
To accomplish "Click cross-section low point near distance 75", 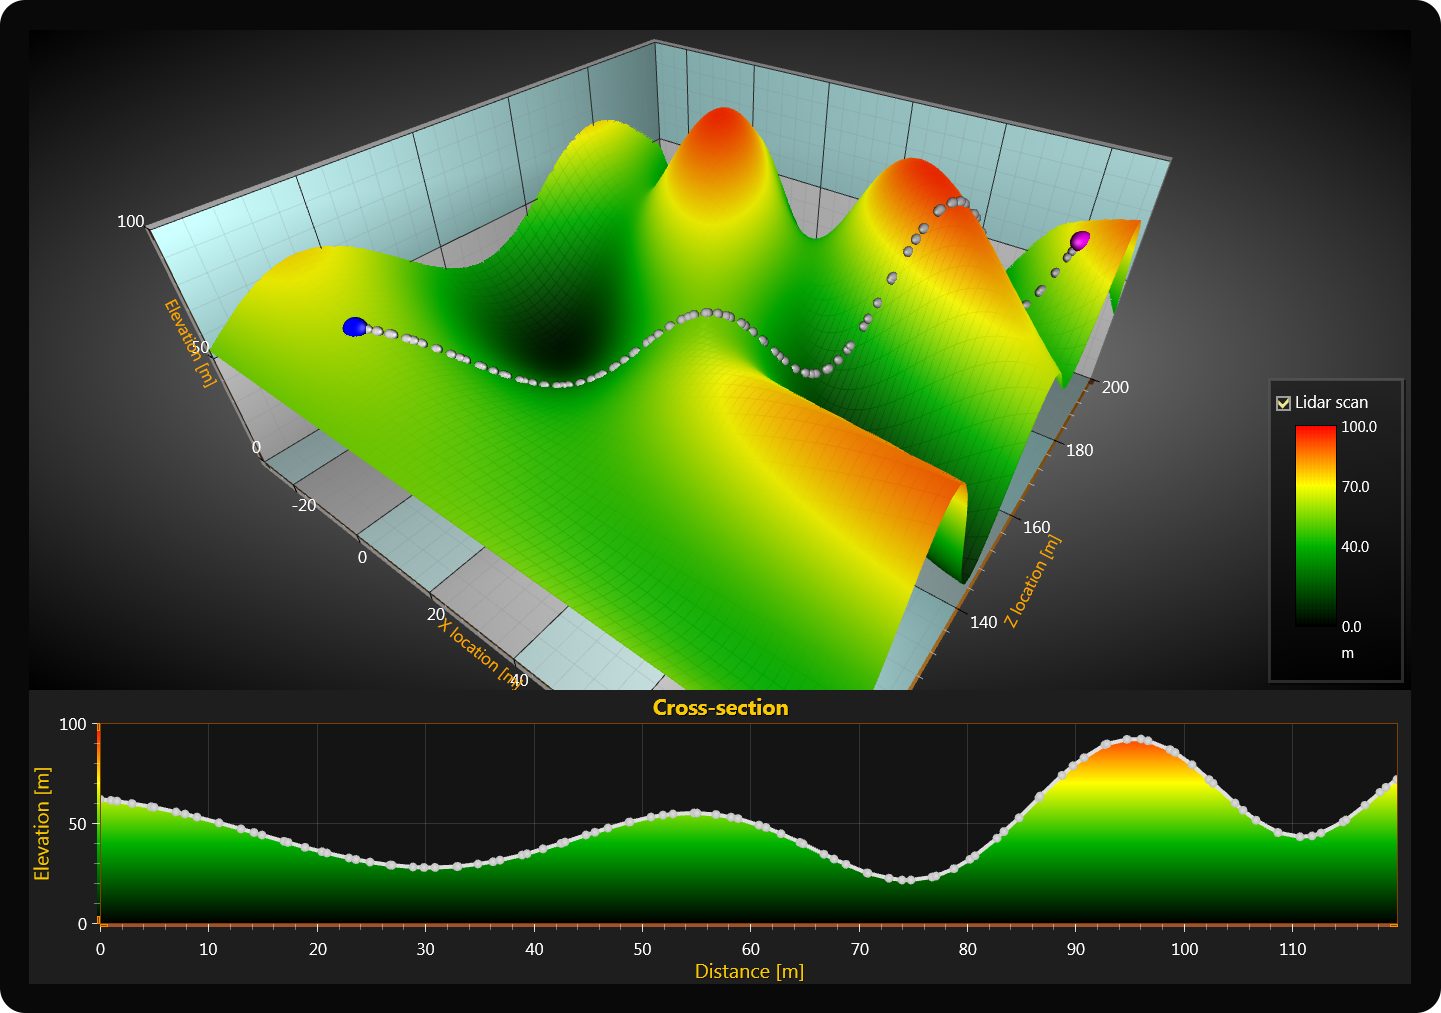I will click(x=908, y=880).
